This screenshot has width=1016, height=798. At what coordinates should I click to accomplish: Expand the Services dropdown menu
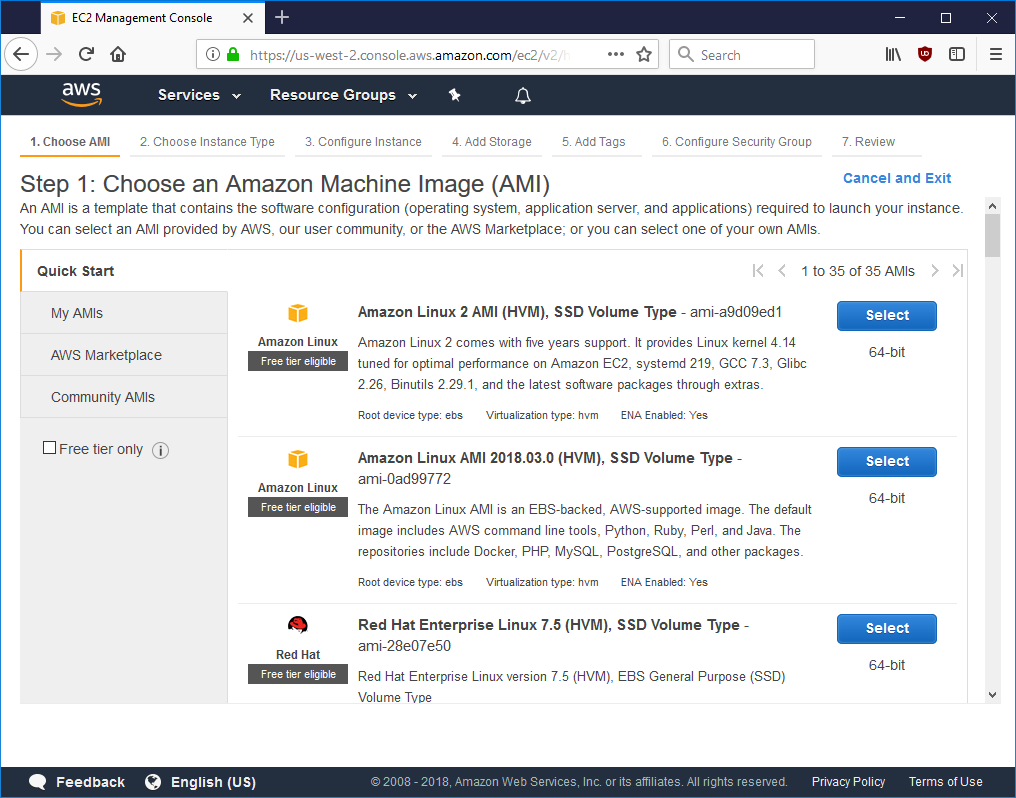click(x=200, y=95)
